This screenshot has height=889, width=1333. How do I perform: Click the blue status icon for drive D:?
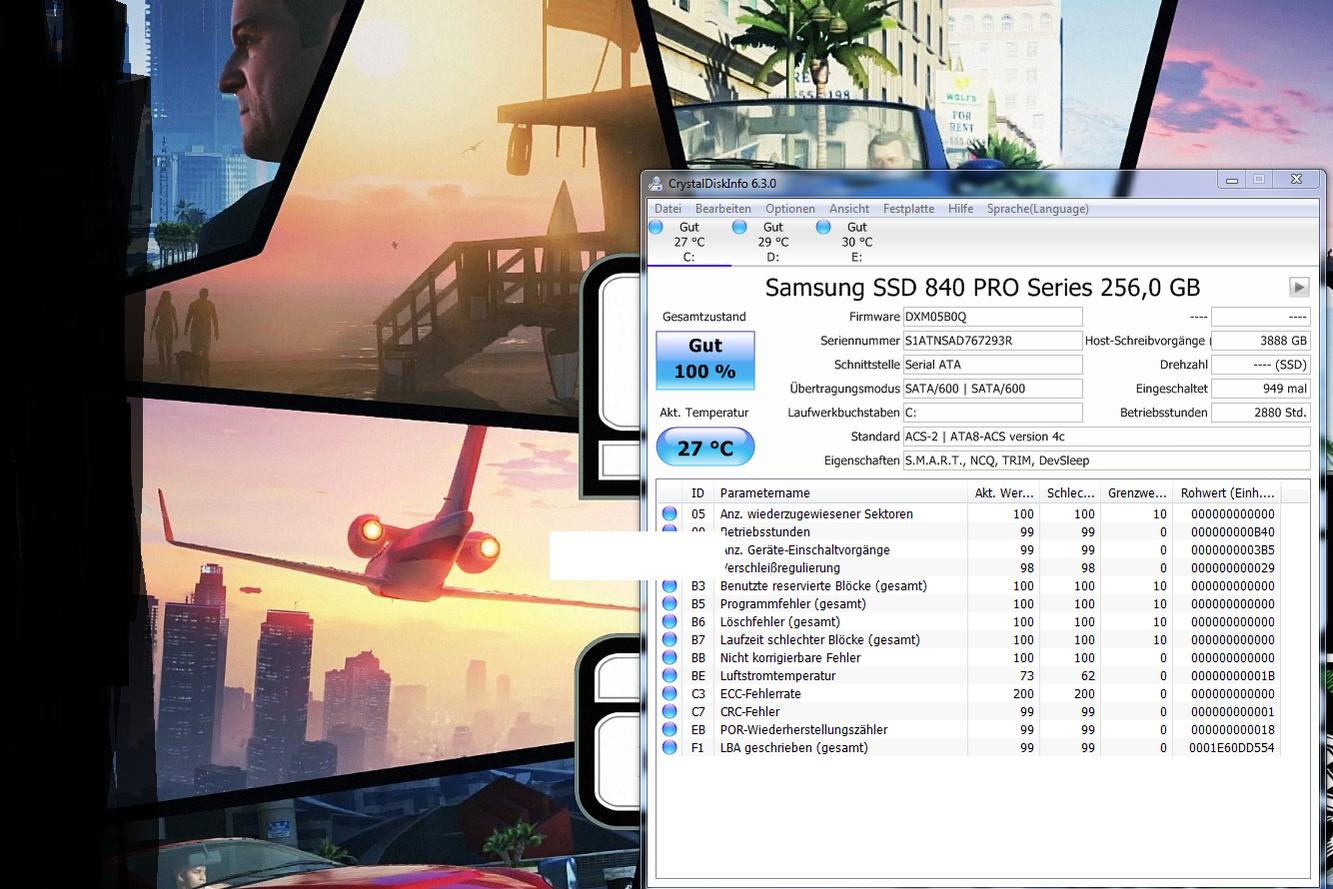740,227
